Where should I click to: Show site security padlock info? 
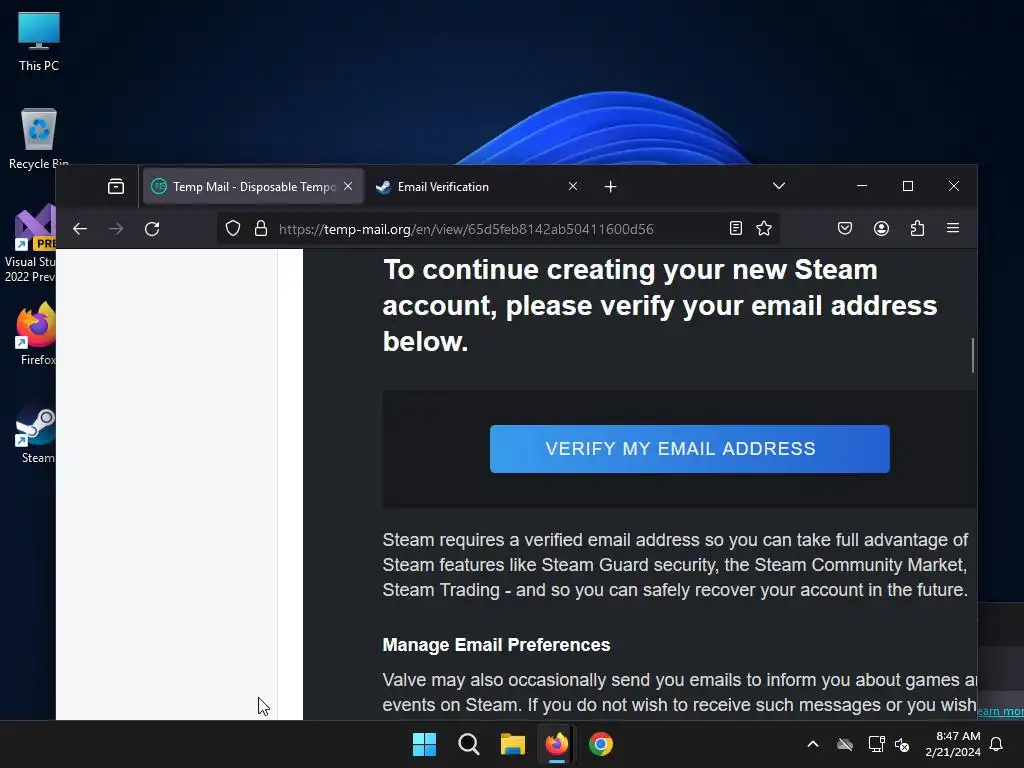tap(261, 229)
